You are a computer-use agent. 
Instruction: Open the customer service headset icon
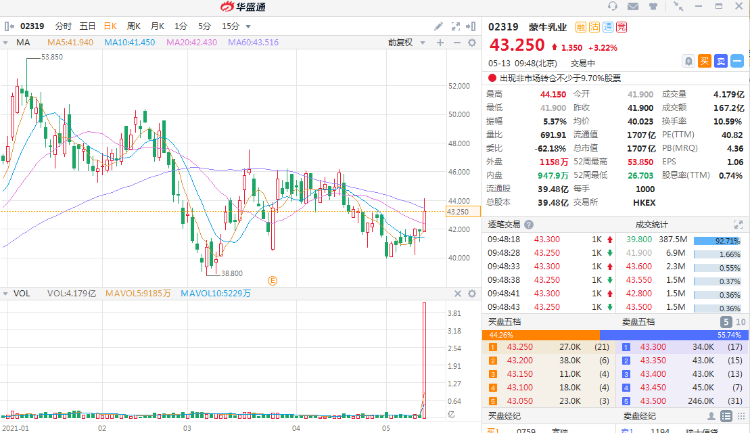coord(612,6)
